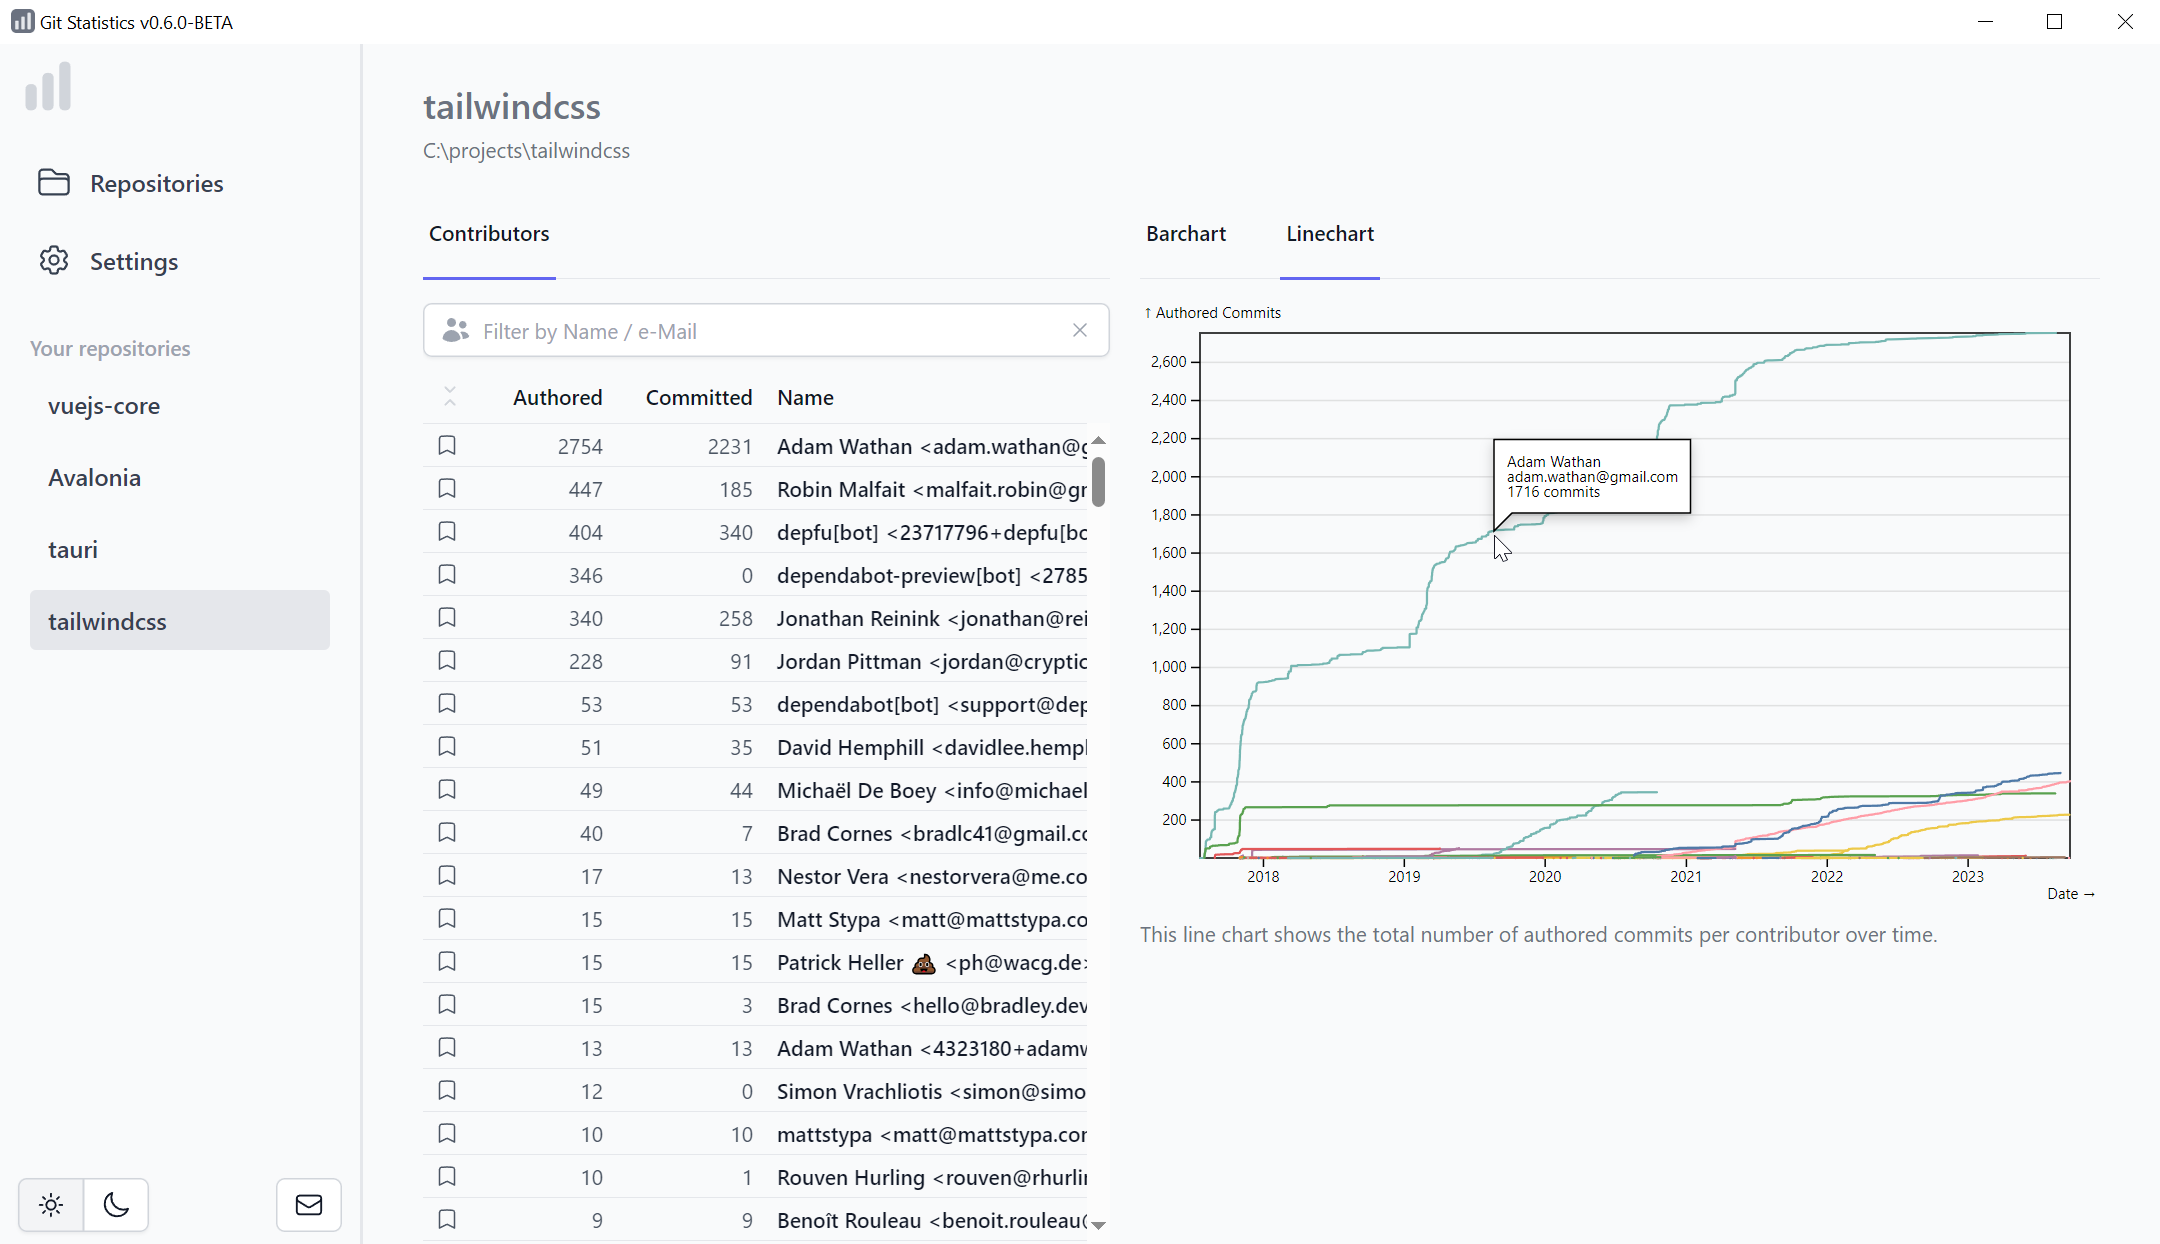Viewport: 2160px width, 1244px height.
Task: Bookmark Benoît Rouleau row
Action: click(x=447, y=1220)
